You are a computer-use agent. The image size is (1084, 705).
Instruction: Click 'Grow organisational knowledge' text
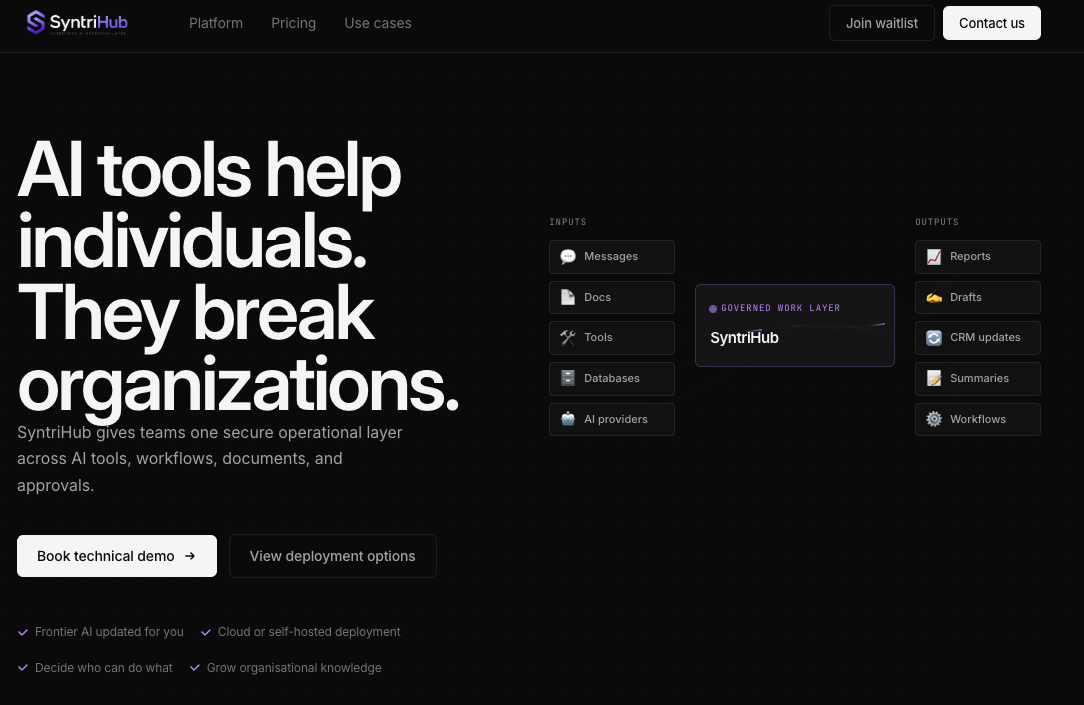[294, 668]
